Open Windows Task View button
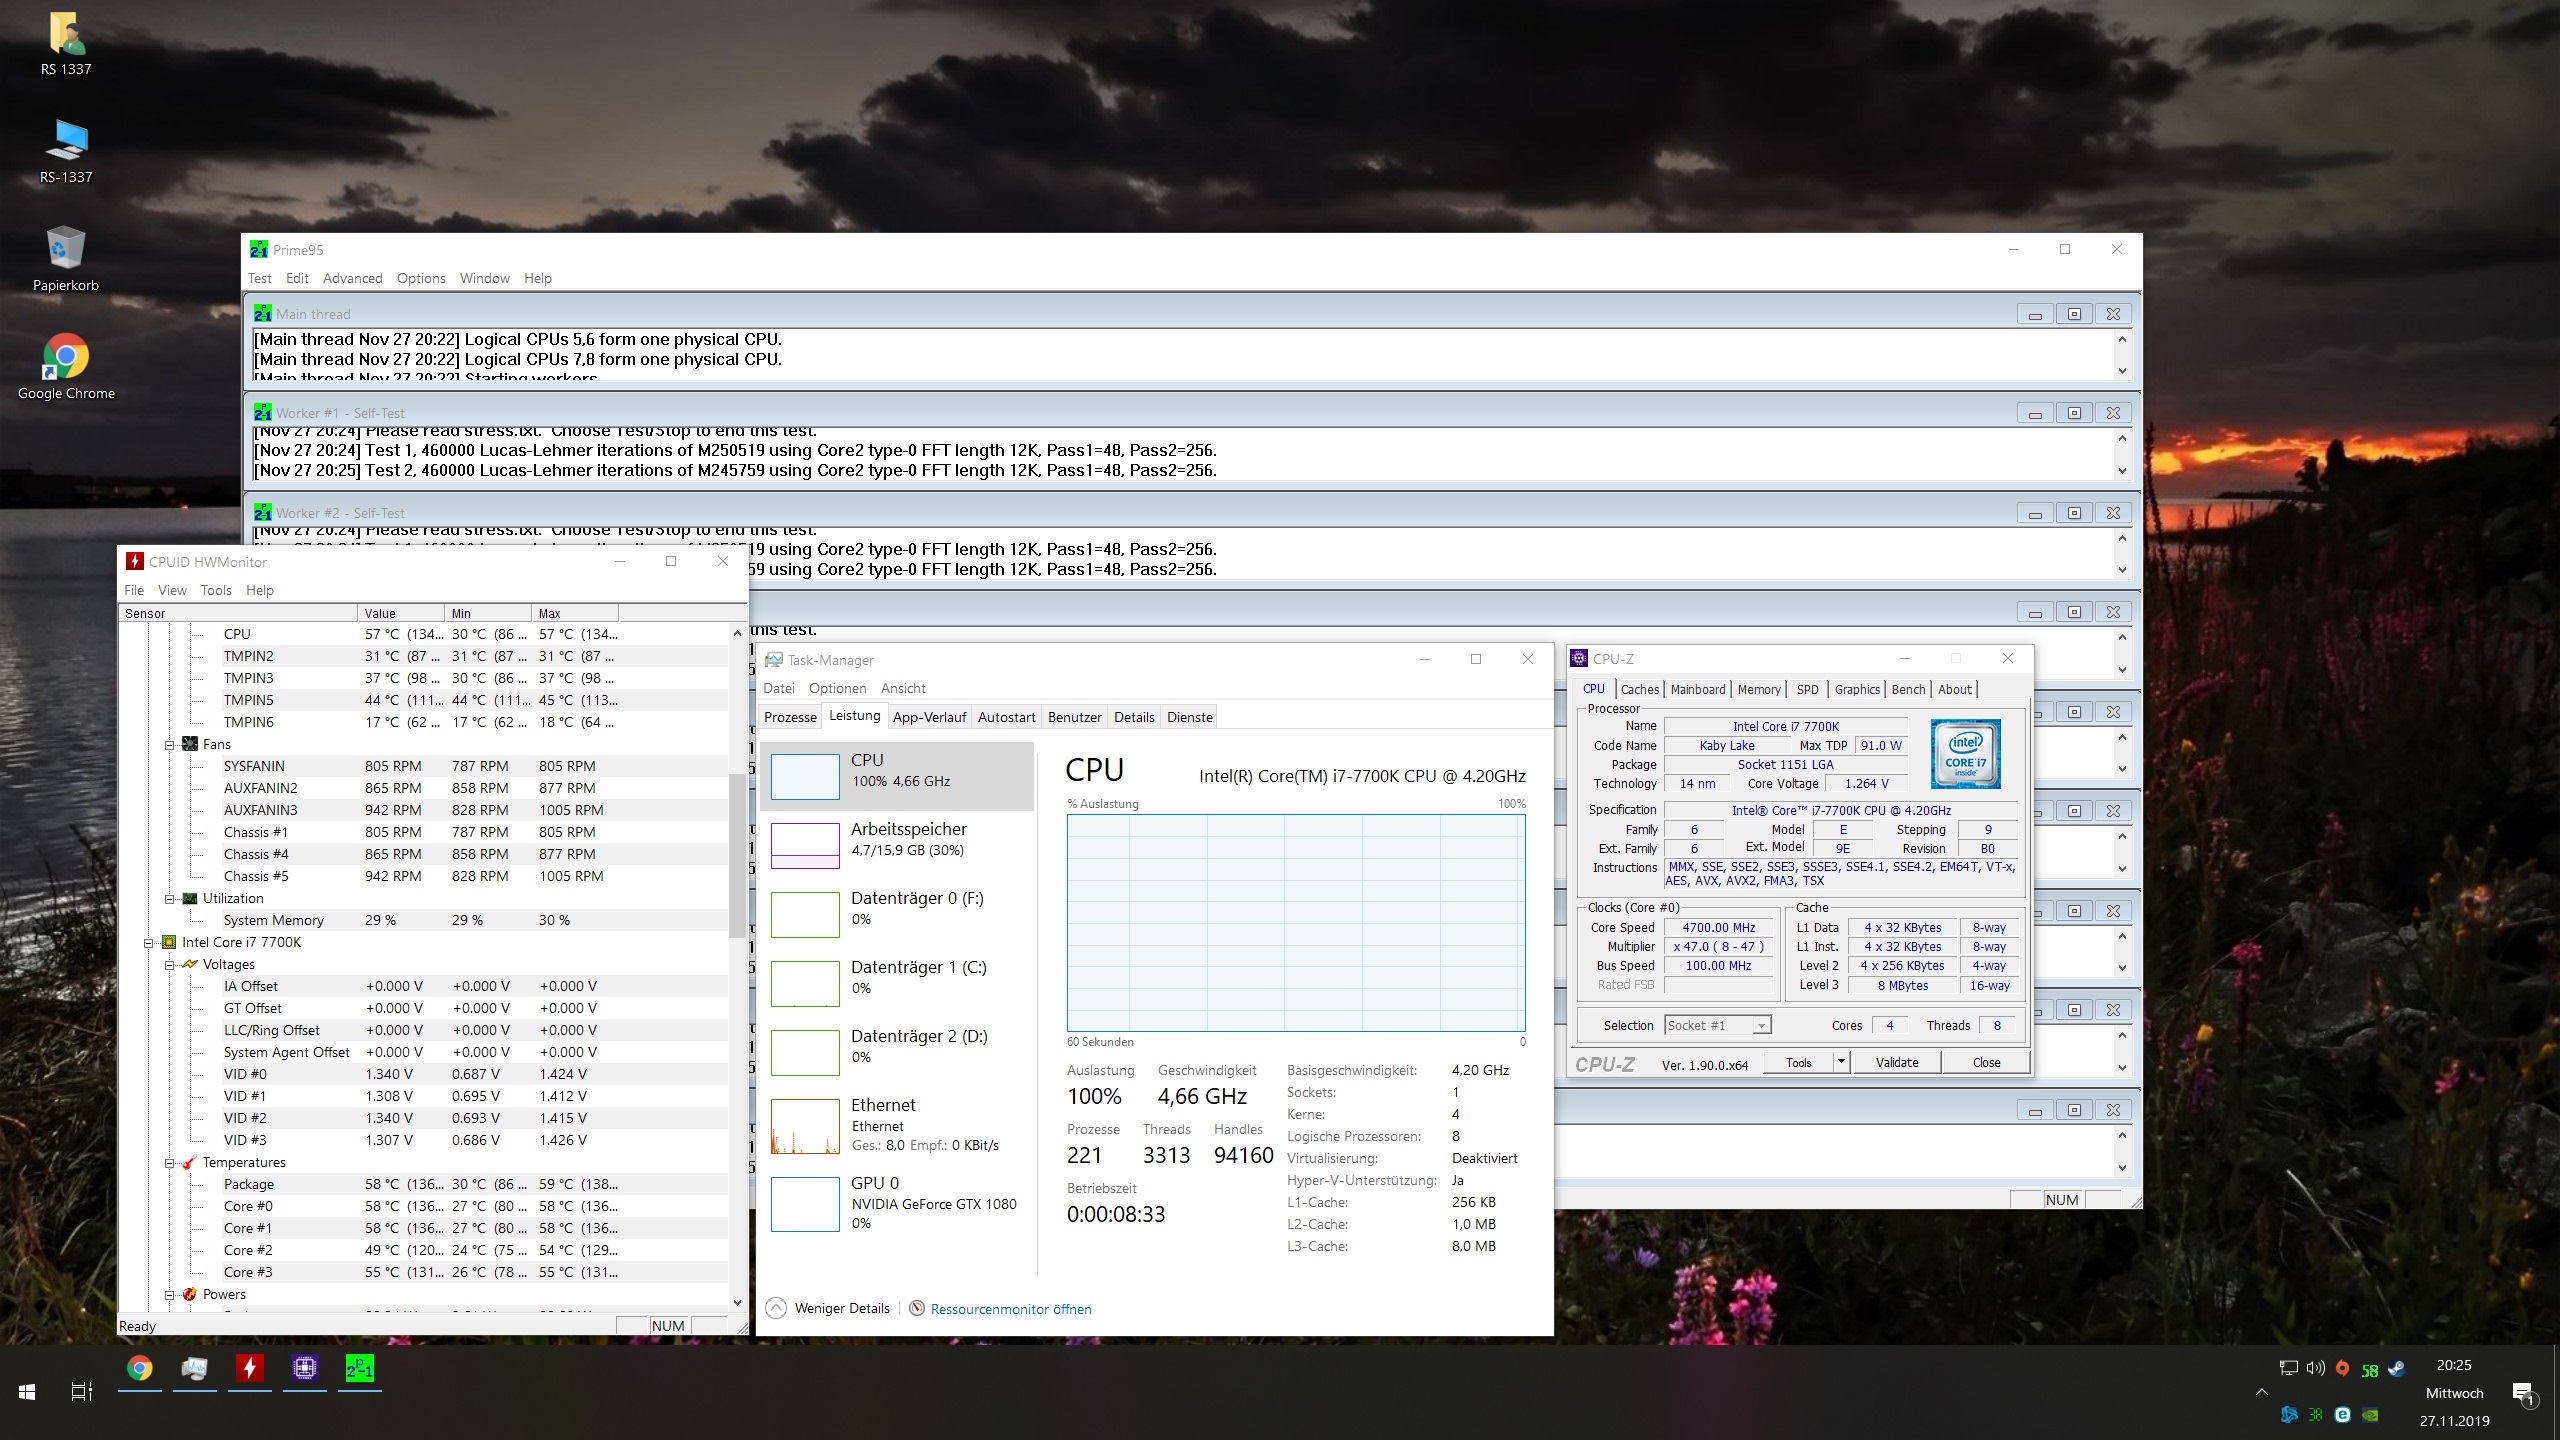The width and height of the screenshot is (2560, 1440). tap(82, 1391)
